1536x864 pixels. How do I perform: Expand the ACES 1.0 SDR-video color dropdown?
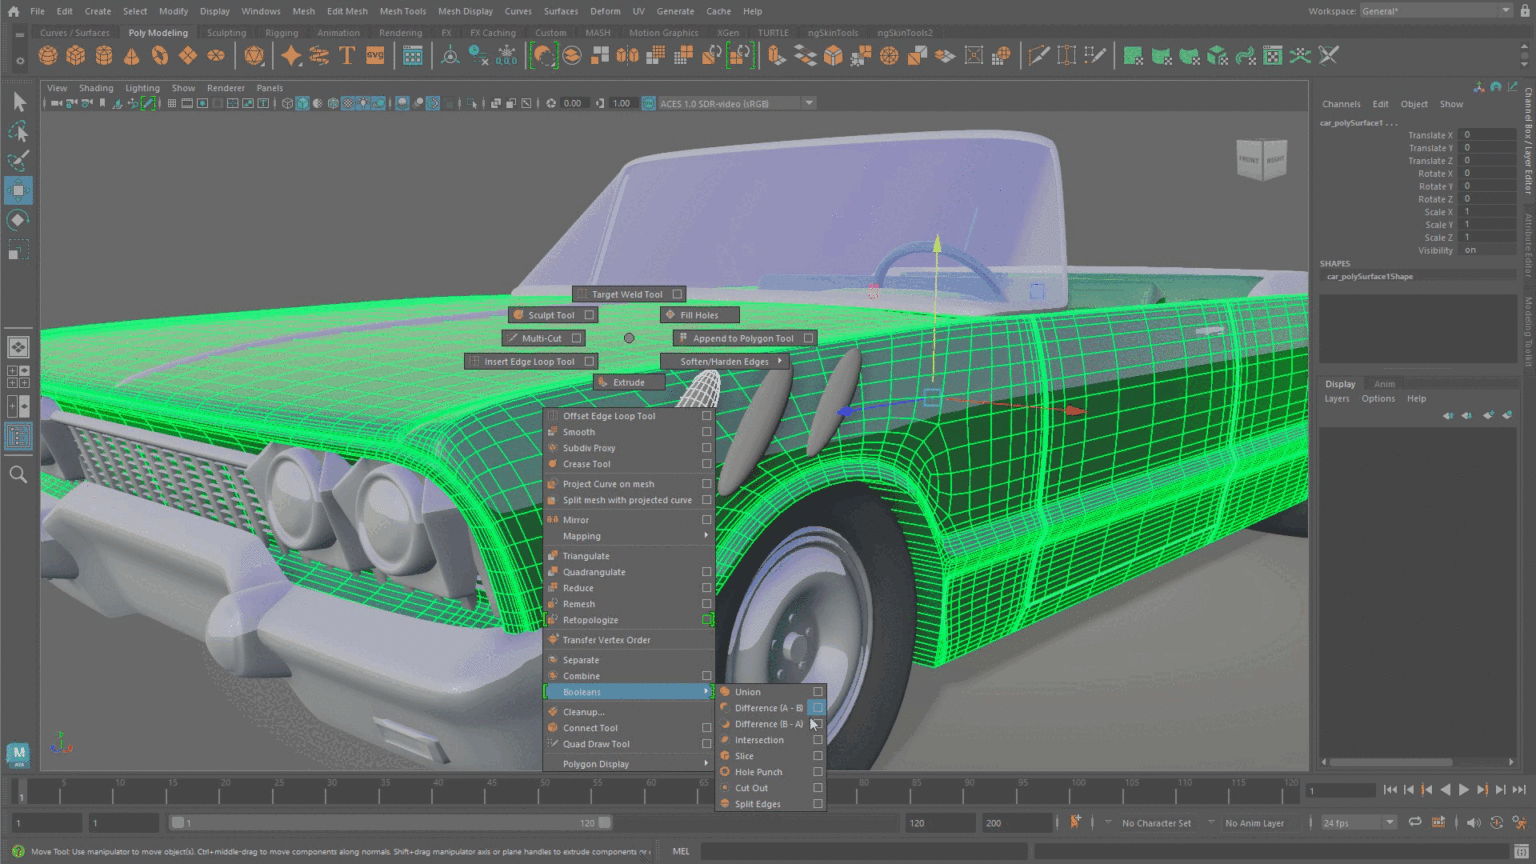pos(809,103)
